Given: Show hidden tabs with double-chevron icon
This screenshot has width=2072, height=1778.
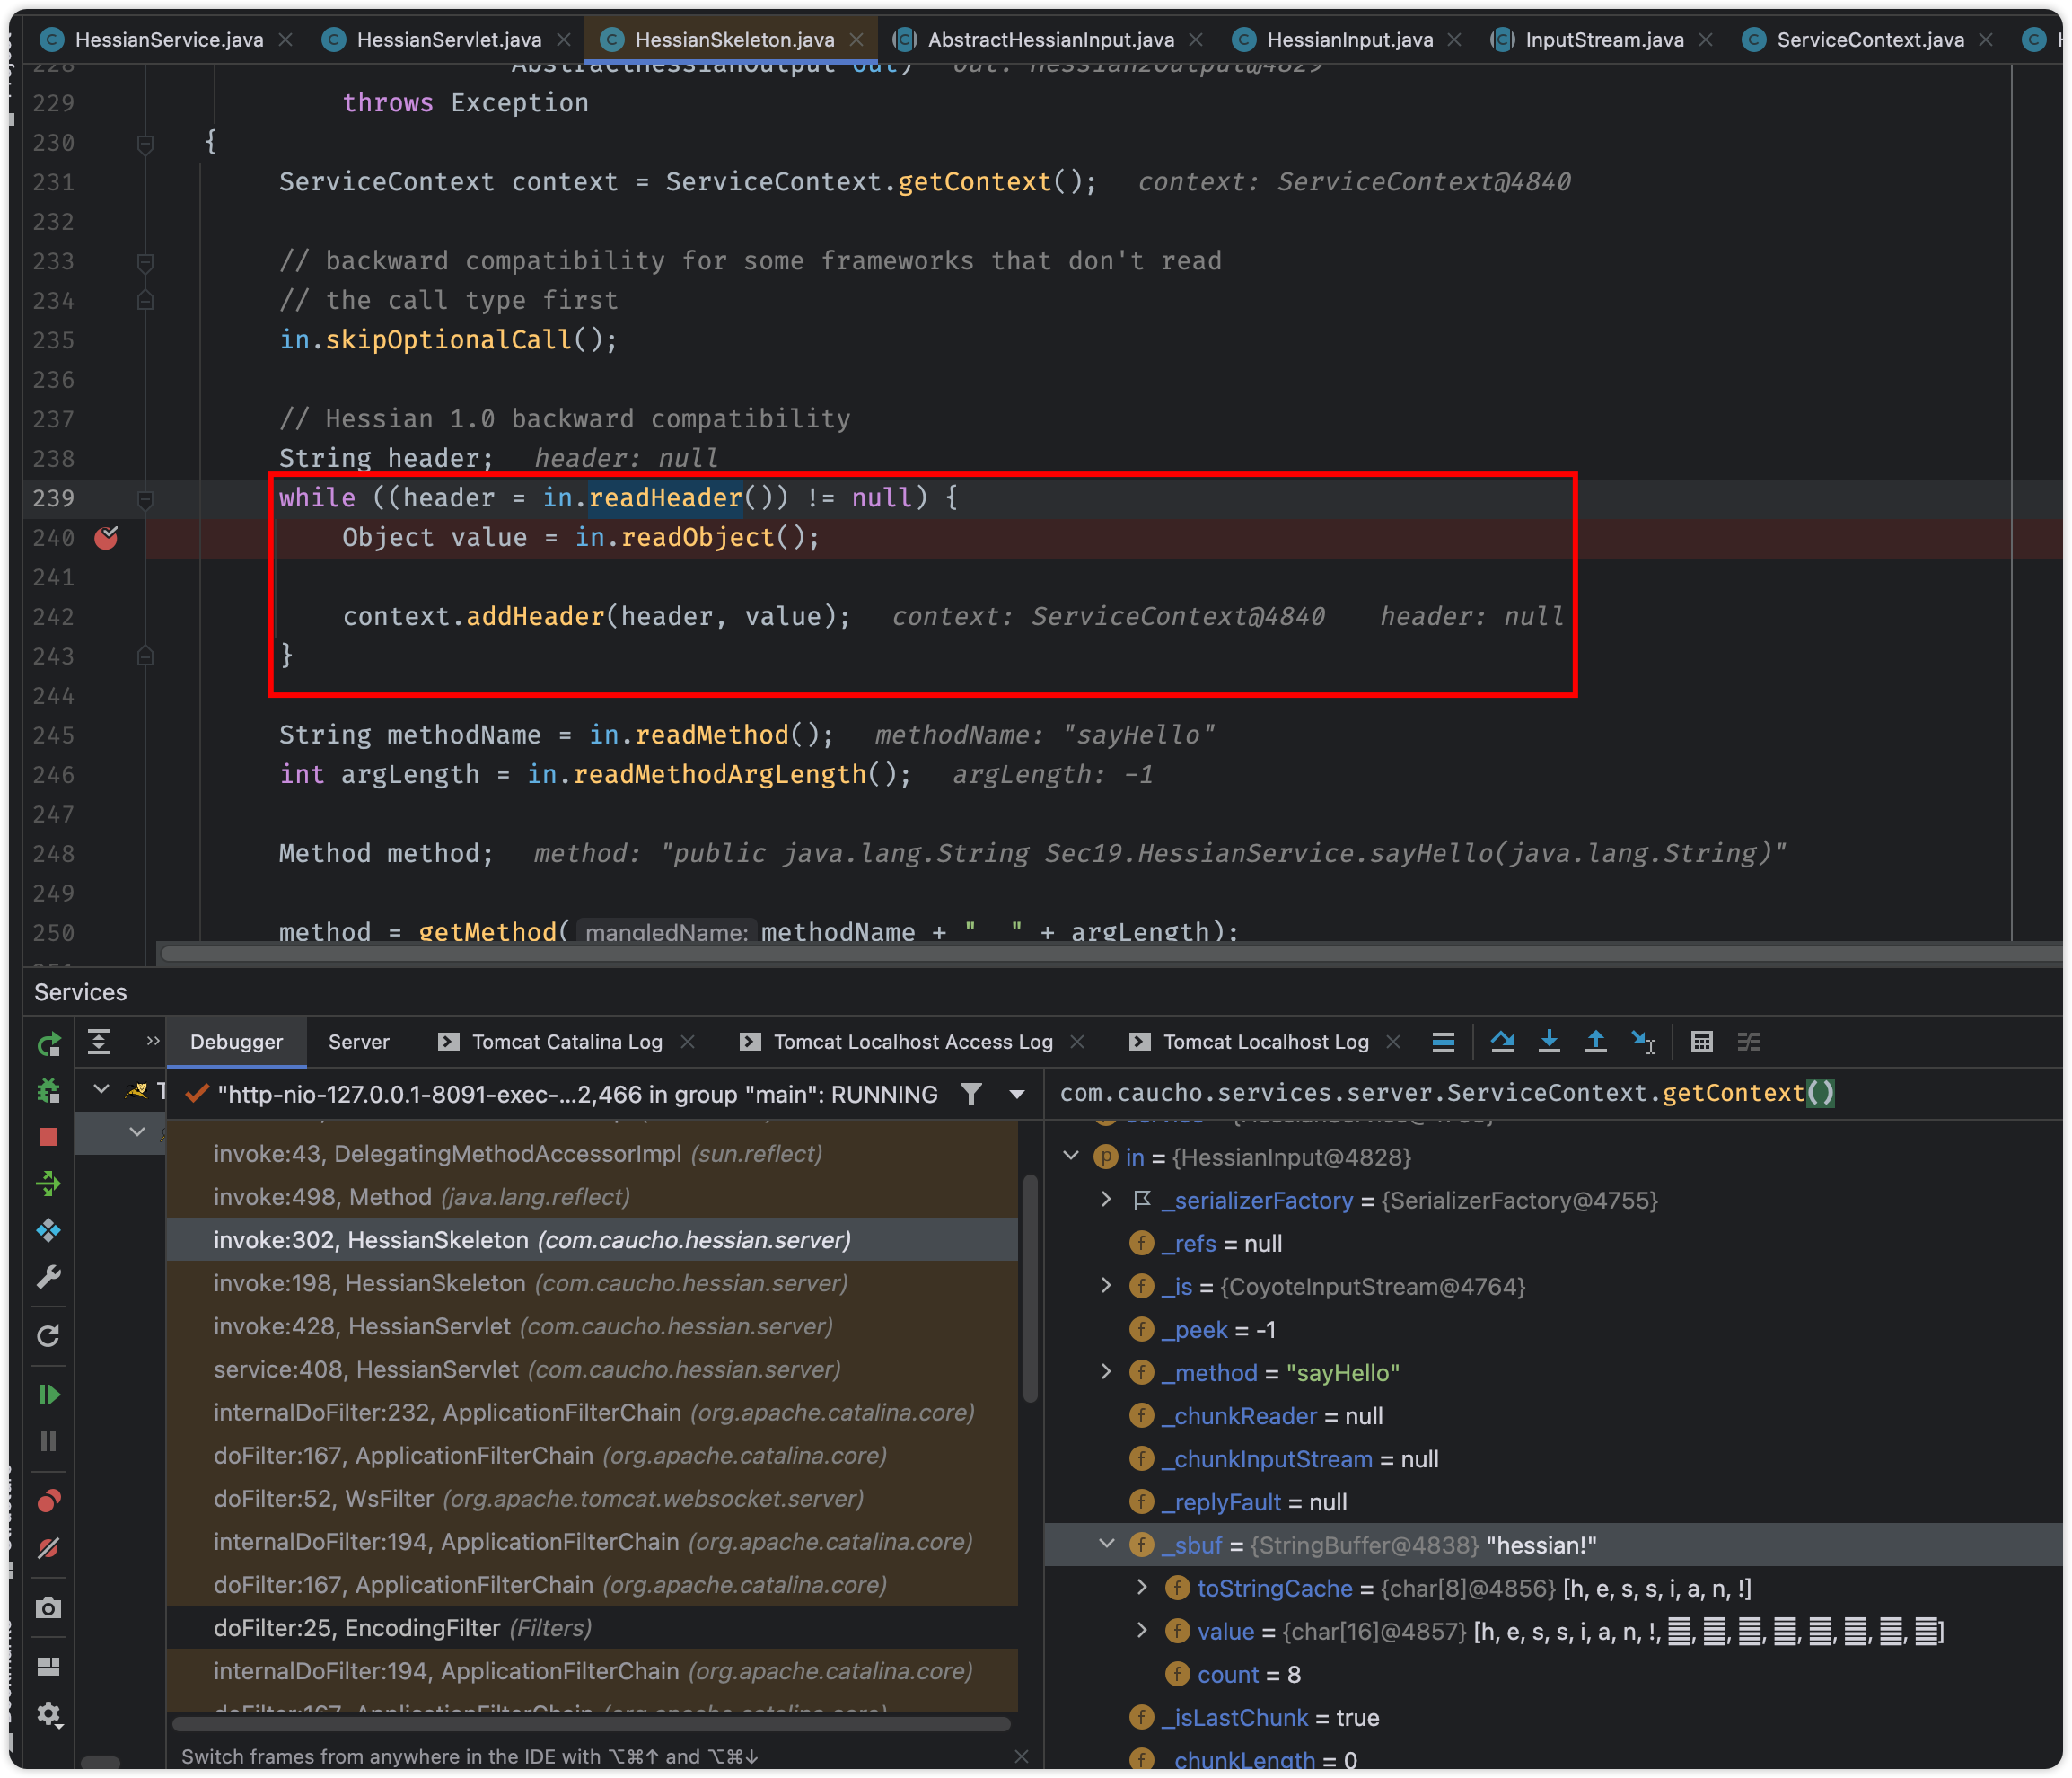Looking at the screenshot, I should (x=152, y=1041).
